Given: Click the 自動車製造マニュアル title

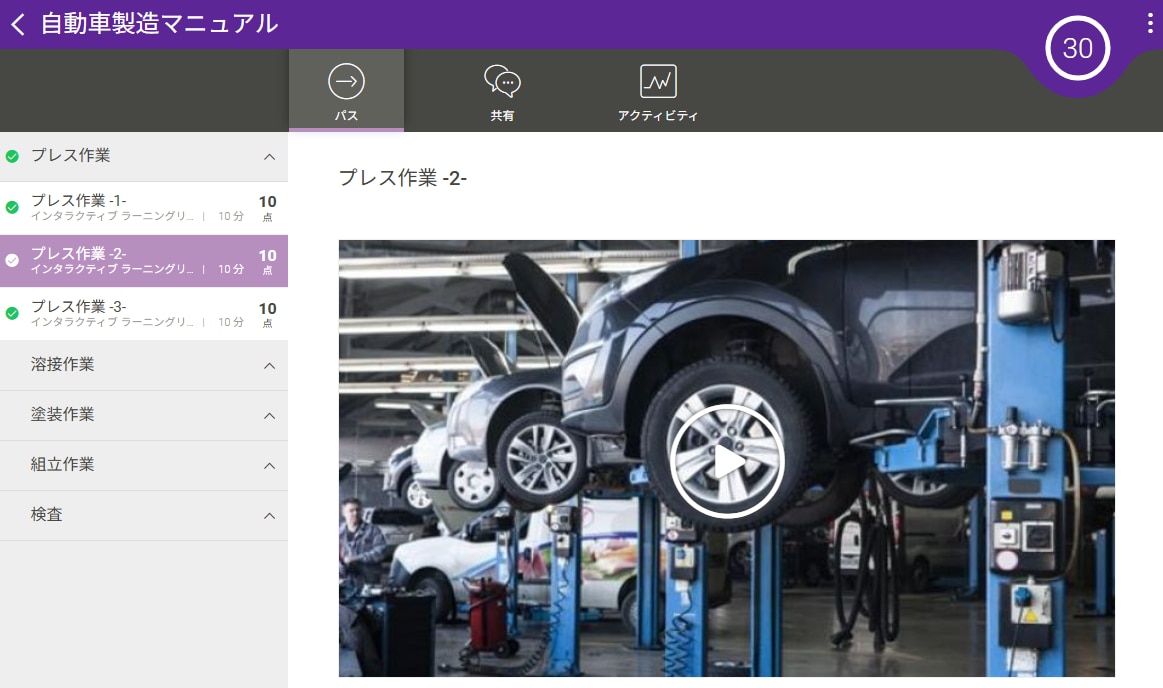Looking at the screenshot, I should tap(159, 25).
